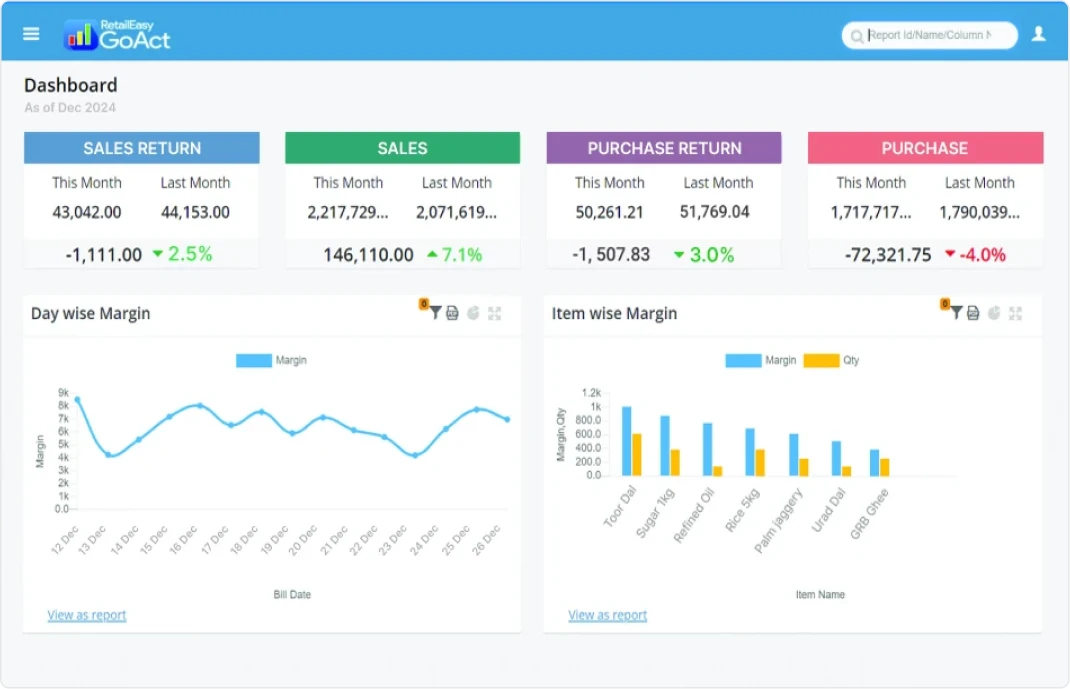Export the Item wise Margin chart as PDF
Image resolution: width=1070 pixels, height=689 pixels.
pos(975,313)
